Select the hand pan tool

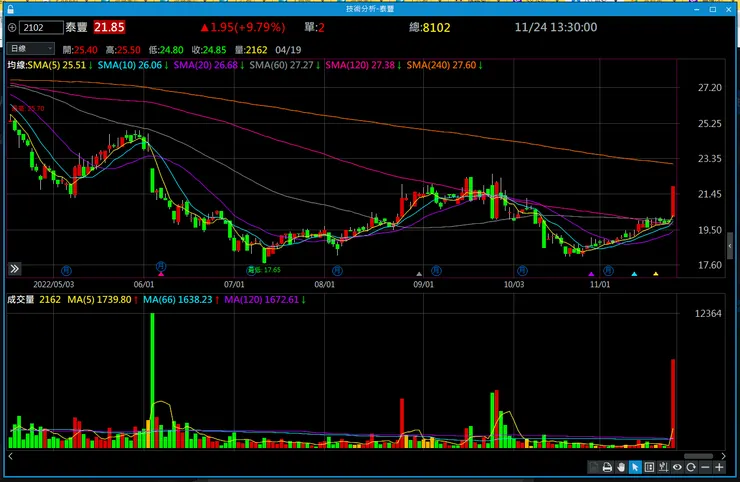click(x=621, y=467)
